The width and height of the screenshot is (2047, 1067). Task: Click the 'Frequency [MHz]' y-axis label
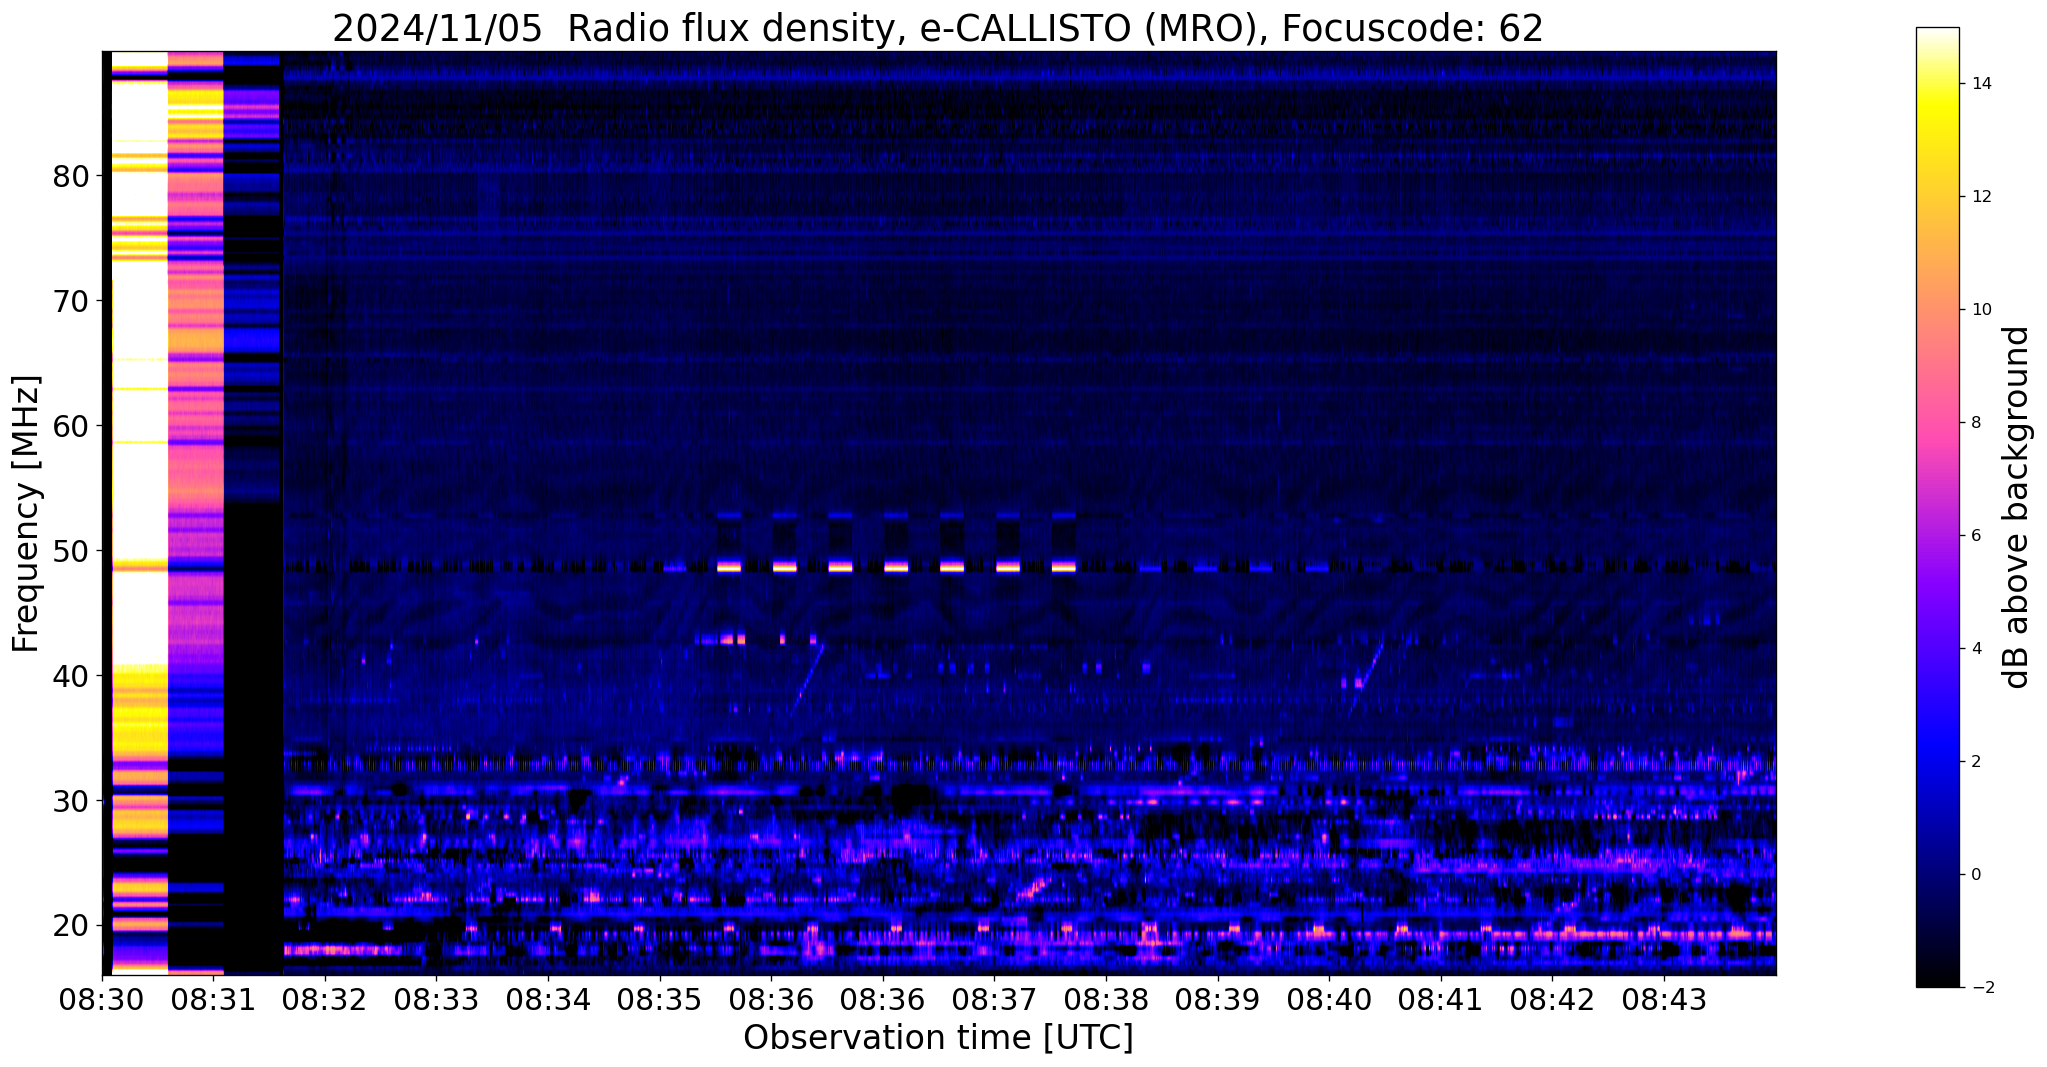[x=27, y=514]
